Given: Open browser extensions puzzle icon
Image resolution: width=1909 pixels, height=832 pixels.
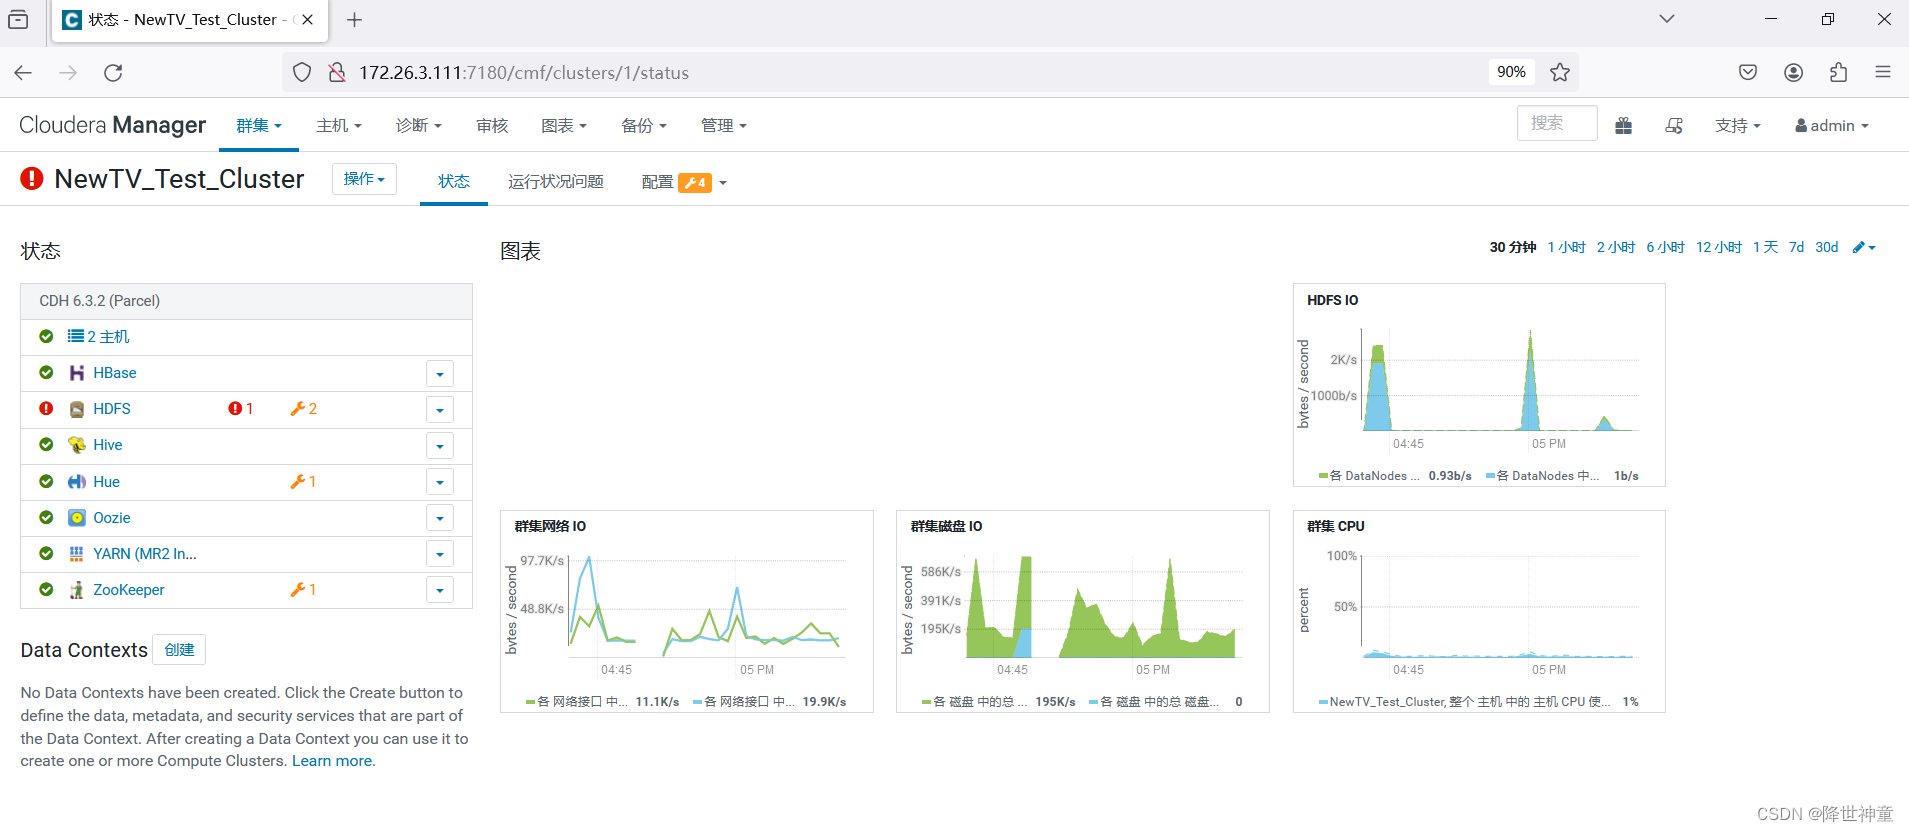Looking at the screenshot, I should [1838, 72].
